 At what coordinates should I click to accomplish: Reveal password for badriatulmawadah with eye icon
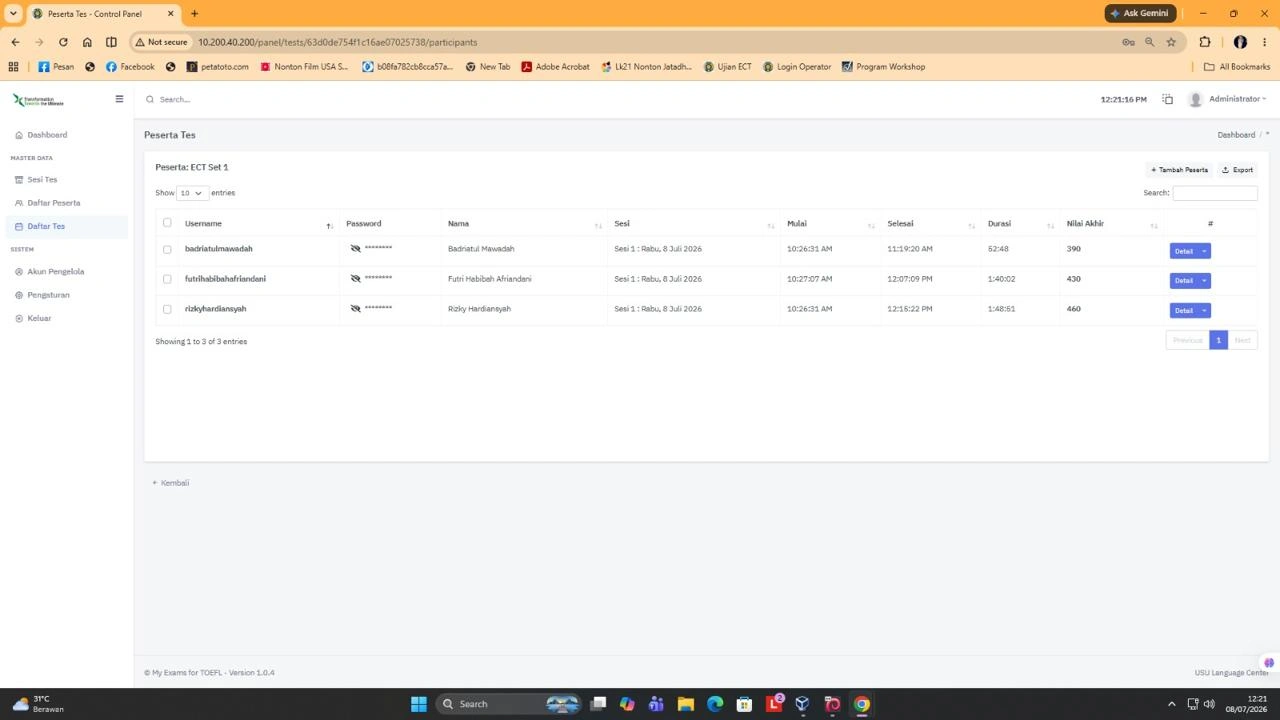point(355,249)
